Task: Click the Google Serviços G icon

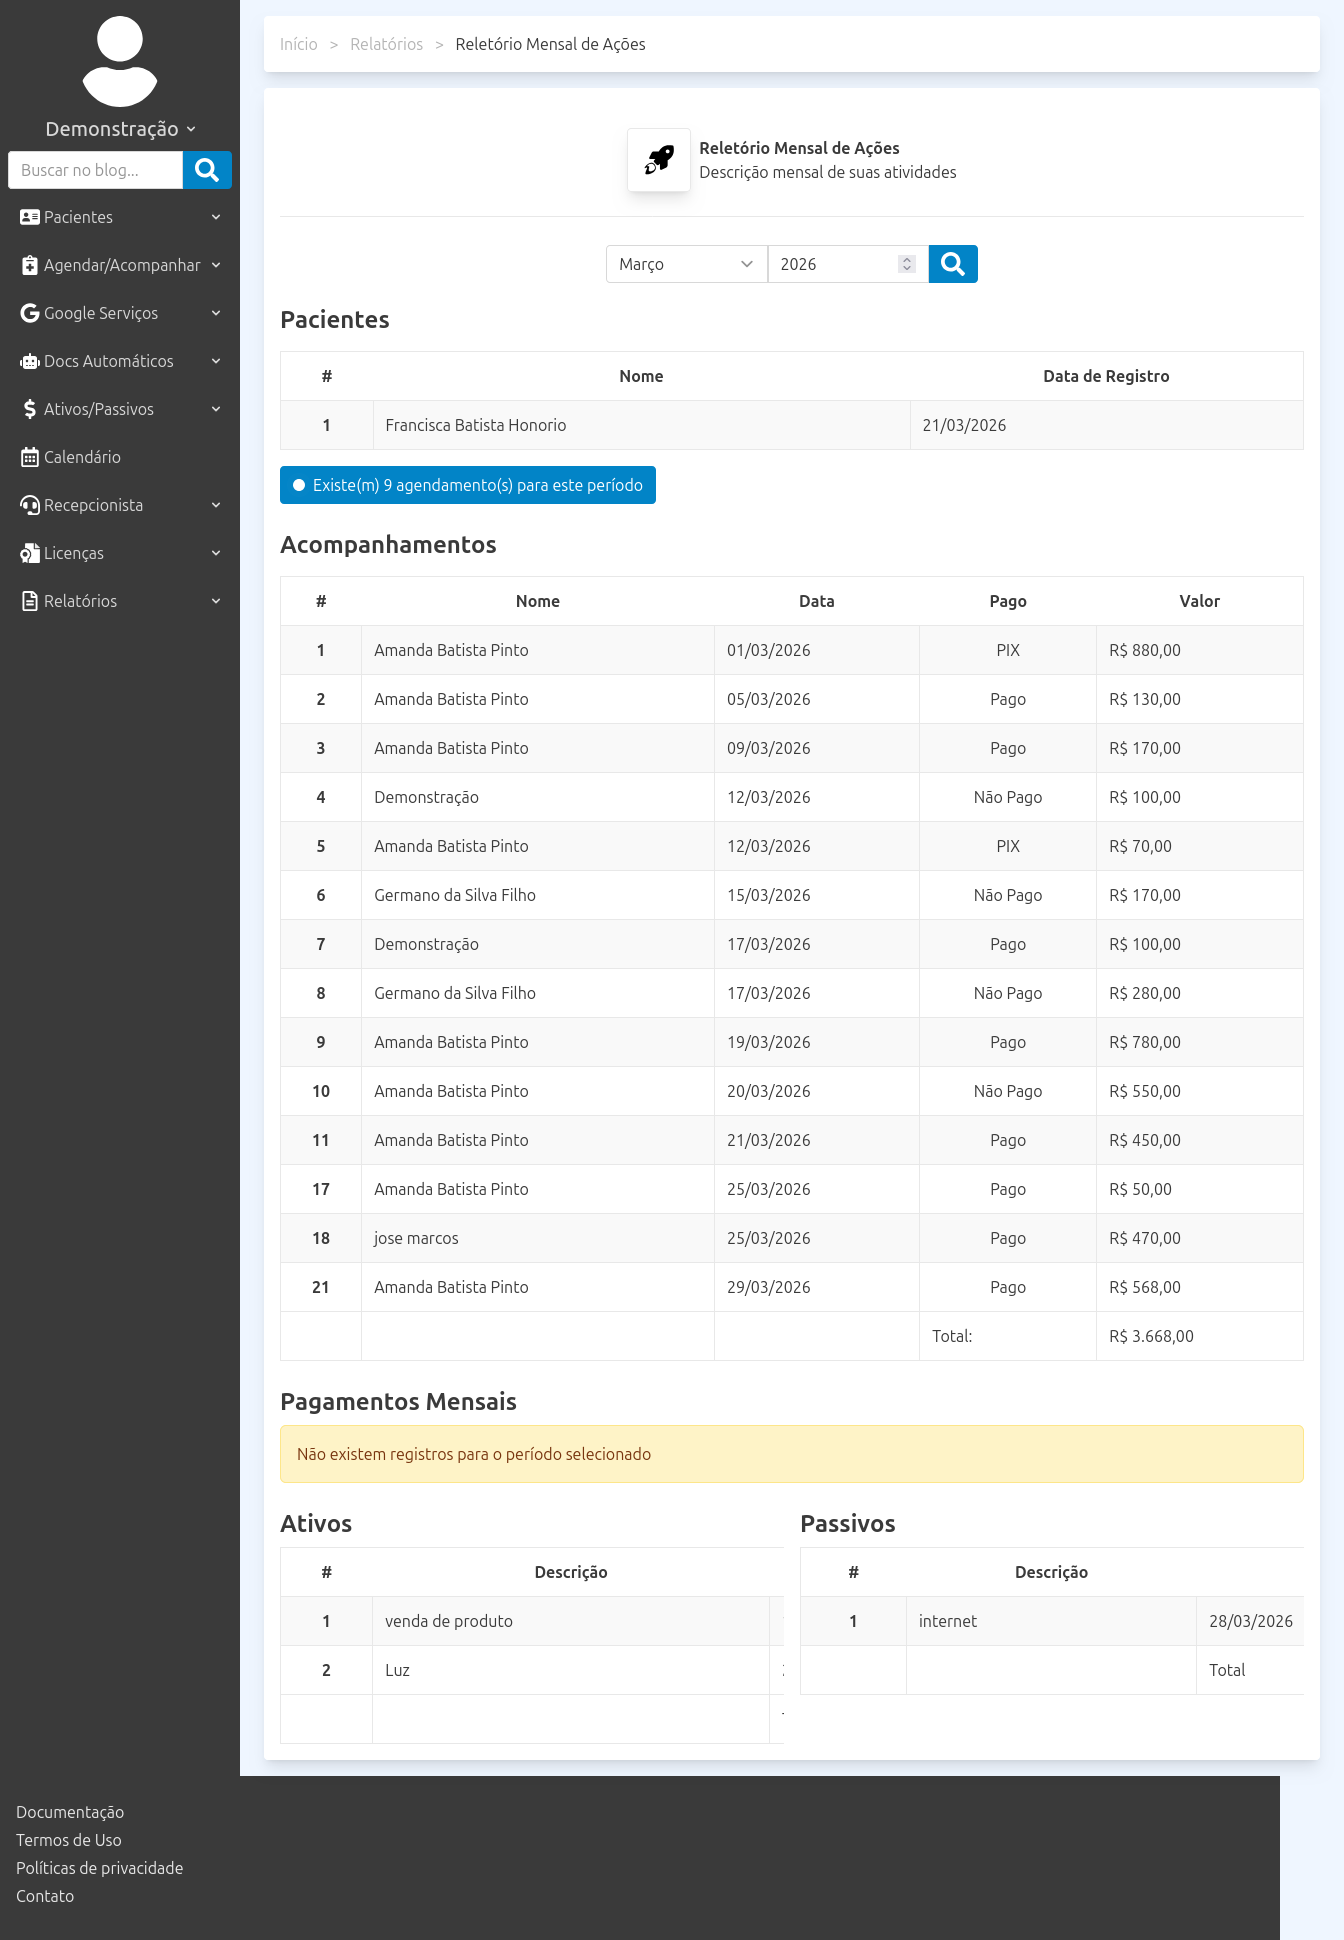Action: point(30,313)
